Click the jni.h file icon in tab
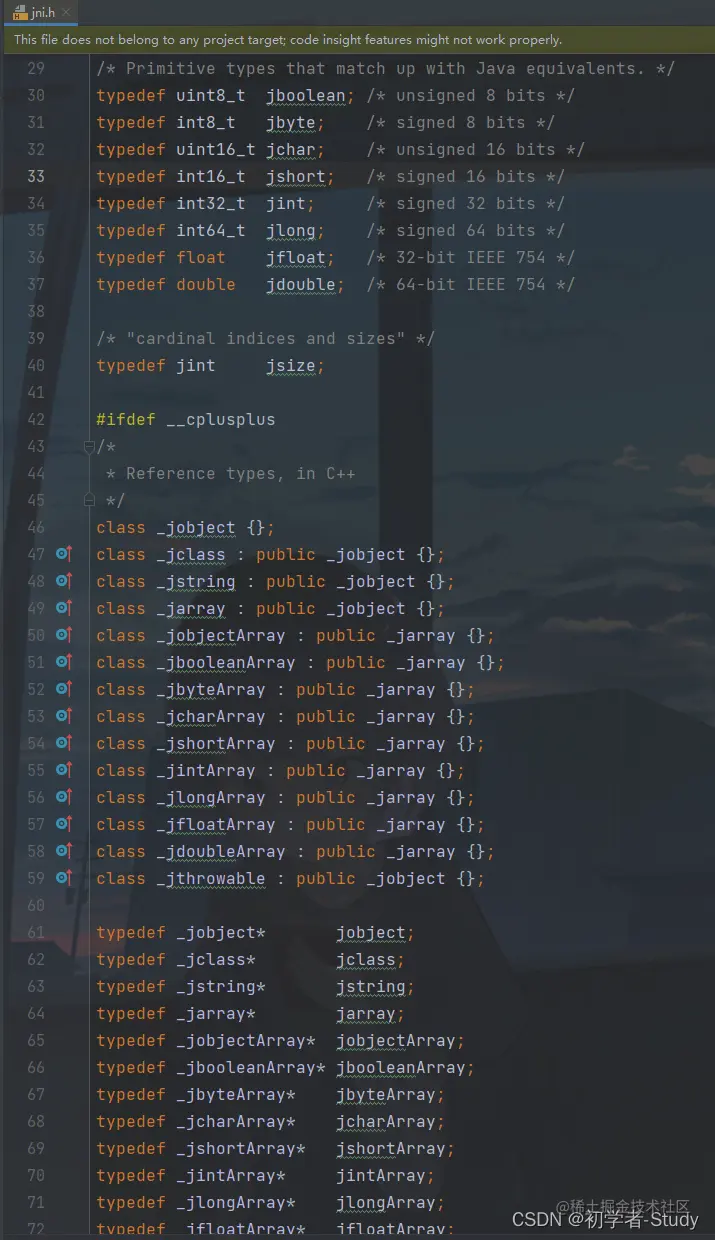 click(x=20, y=13)
